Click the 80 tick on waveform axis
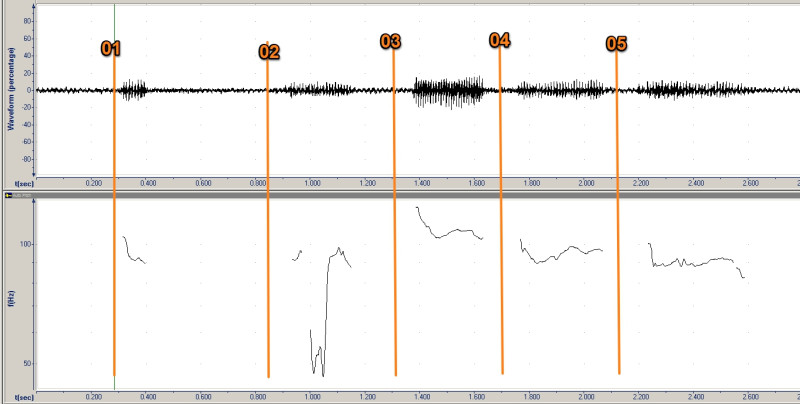The width and height of the screenshot is (800, 404). pyautogui.click(x=28, y=21)
